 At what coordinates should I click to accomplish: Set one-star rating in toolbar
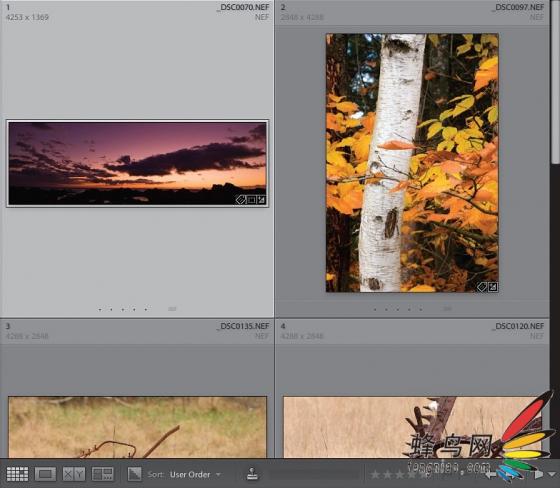[x=375, y=475]
